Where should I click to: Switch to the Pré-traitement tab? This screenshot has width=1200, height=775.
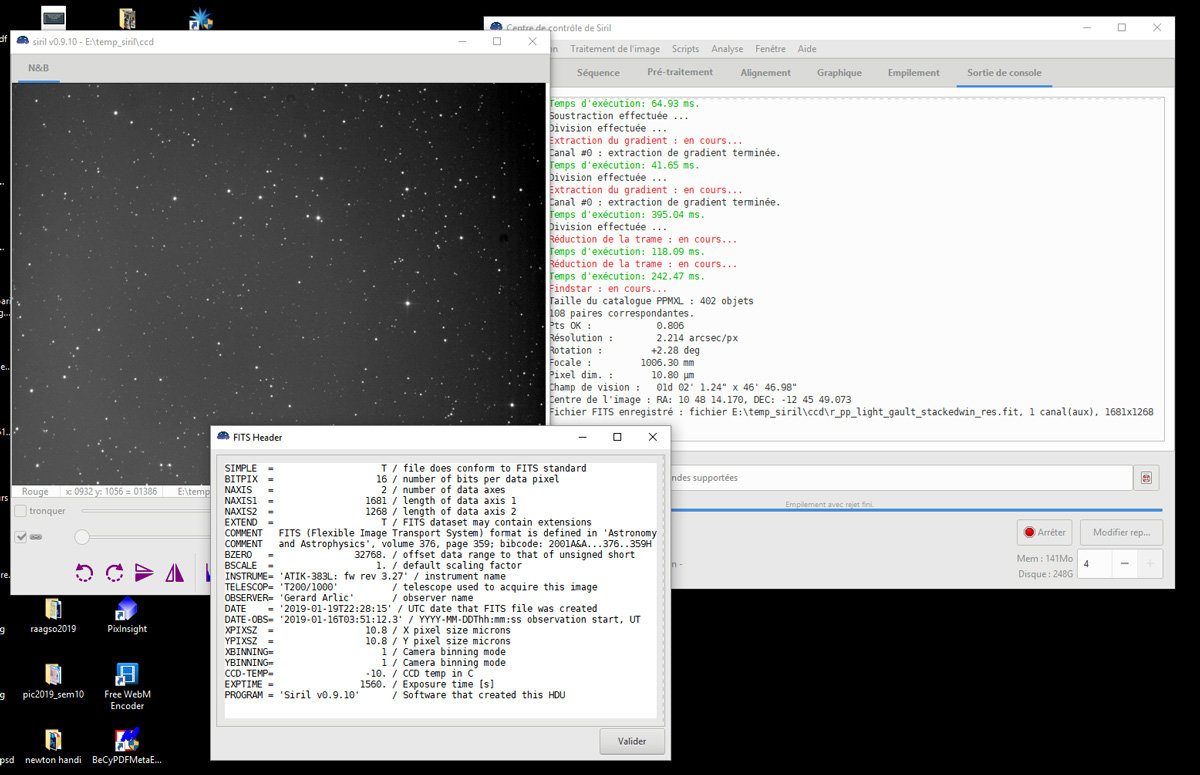pyautogui.click(x=680, y=72)
